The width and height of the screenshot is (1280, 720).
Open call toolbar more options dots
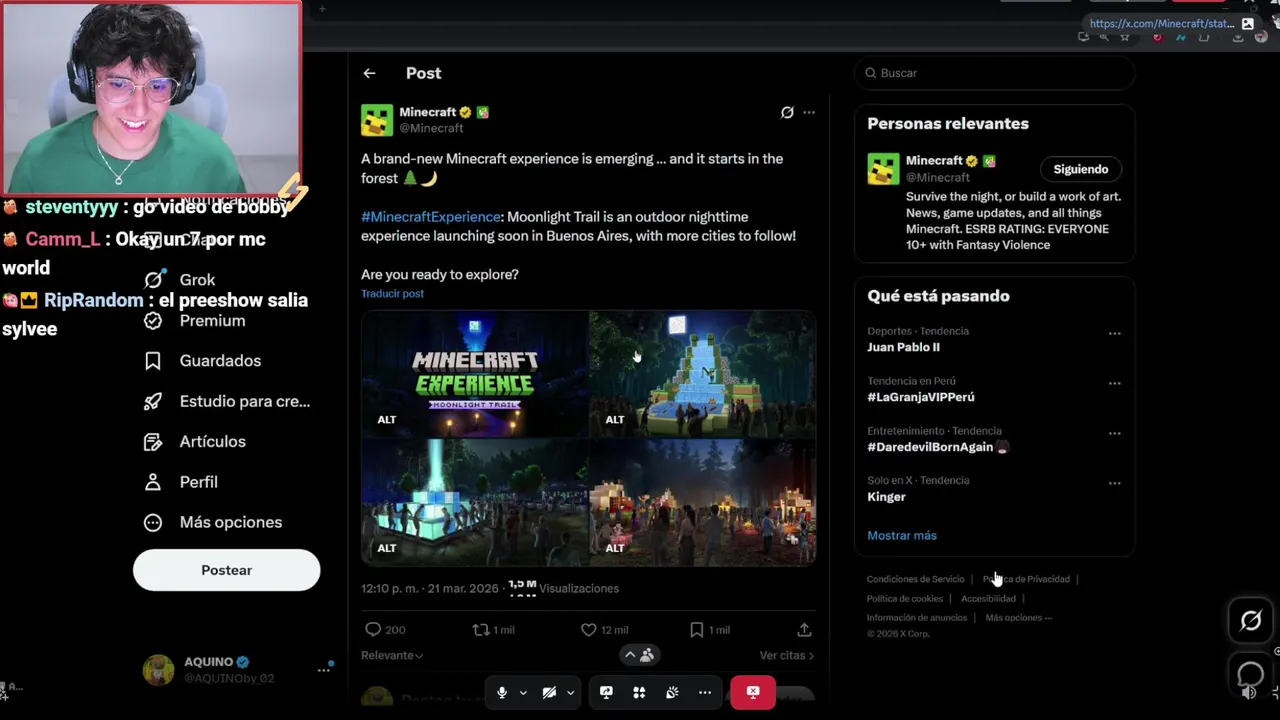click(x=705, y=693)
